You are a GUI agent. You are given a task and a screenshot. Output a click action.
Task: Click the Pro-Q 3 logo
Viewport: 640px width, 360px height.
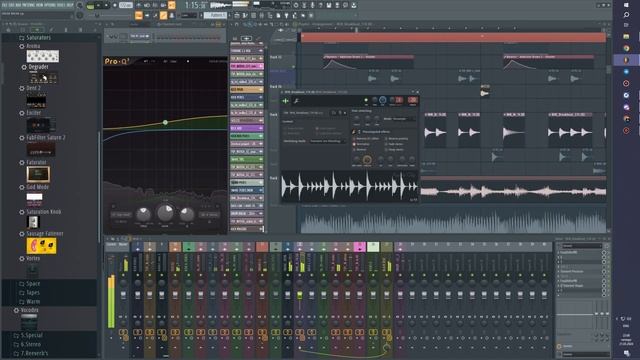point(117,61)
